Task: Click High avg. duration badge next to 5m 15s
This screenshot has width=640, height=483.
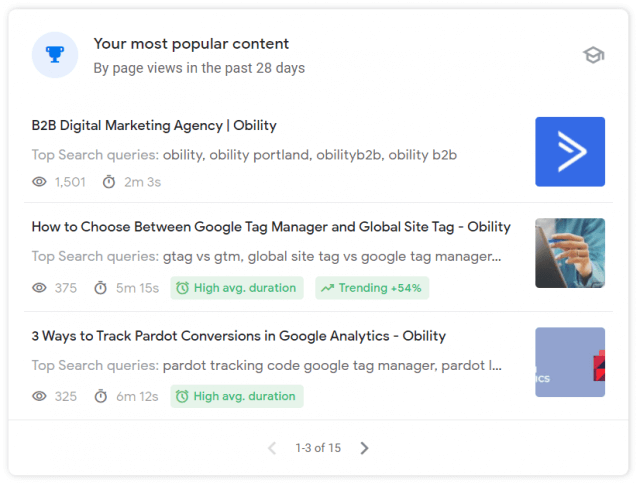Action: coord(237,288)
